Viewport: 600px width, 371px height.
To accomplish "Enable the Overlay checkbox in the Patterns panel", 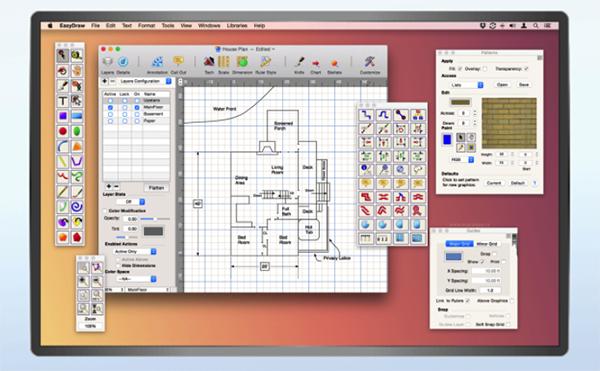I will pyautogui.click(x=485, y=69).
